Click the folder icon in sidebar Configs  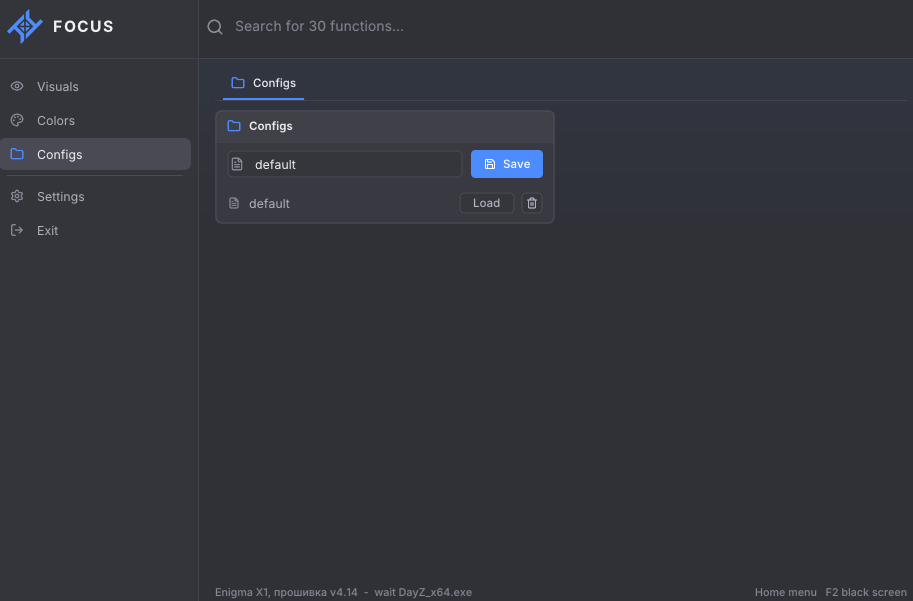(x=17, y=154)
